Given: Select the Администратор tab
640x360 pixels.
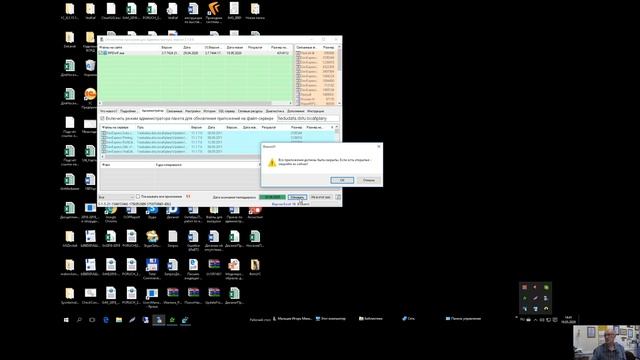Looking at the screenshot, I should tap(152, 111).
